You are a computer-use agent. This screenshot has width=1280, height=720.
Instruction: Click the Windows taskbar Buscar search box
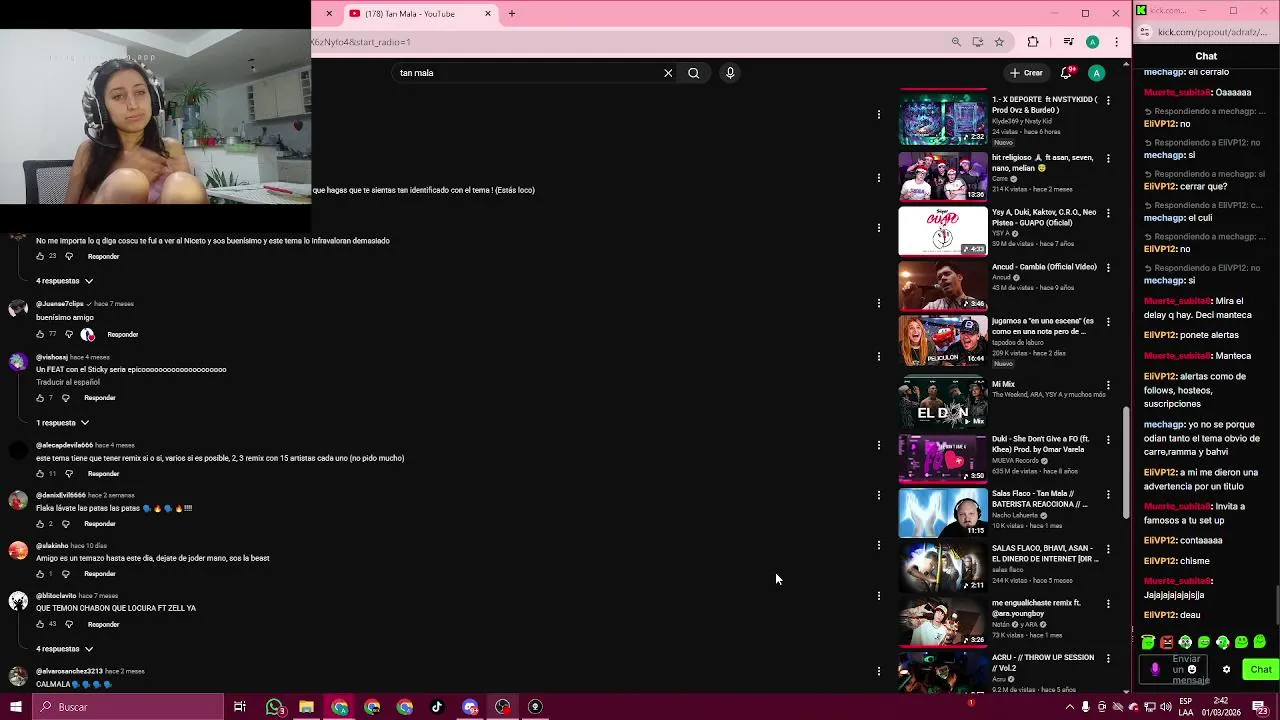127,707
